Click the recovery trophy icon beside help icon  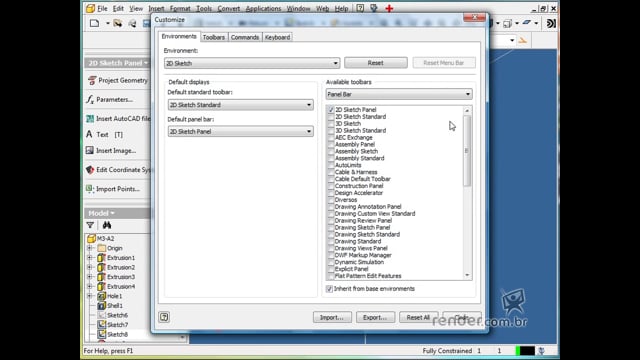pyautogui.click(x=374, y=8)
